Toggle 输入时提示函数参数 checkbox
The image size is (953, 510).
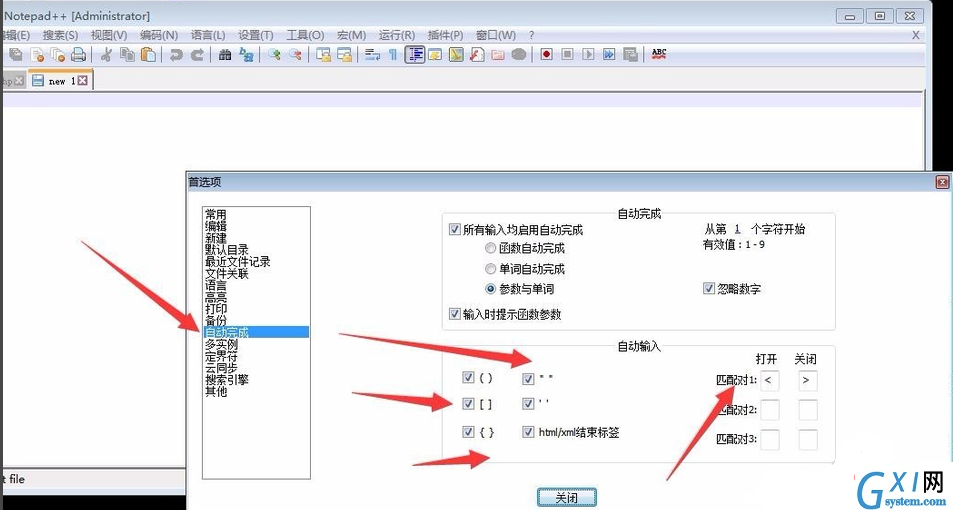point(454,314)
